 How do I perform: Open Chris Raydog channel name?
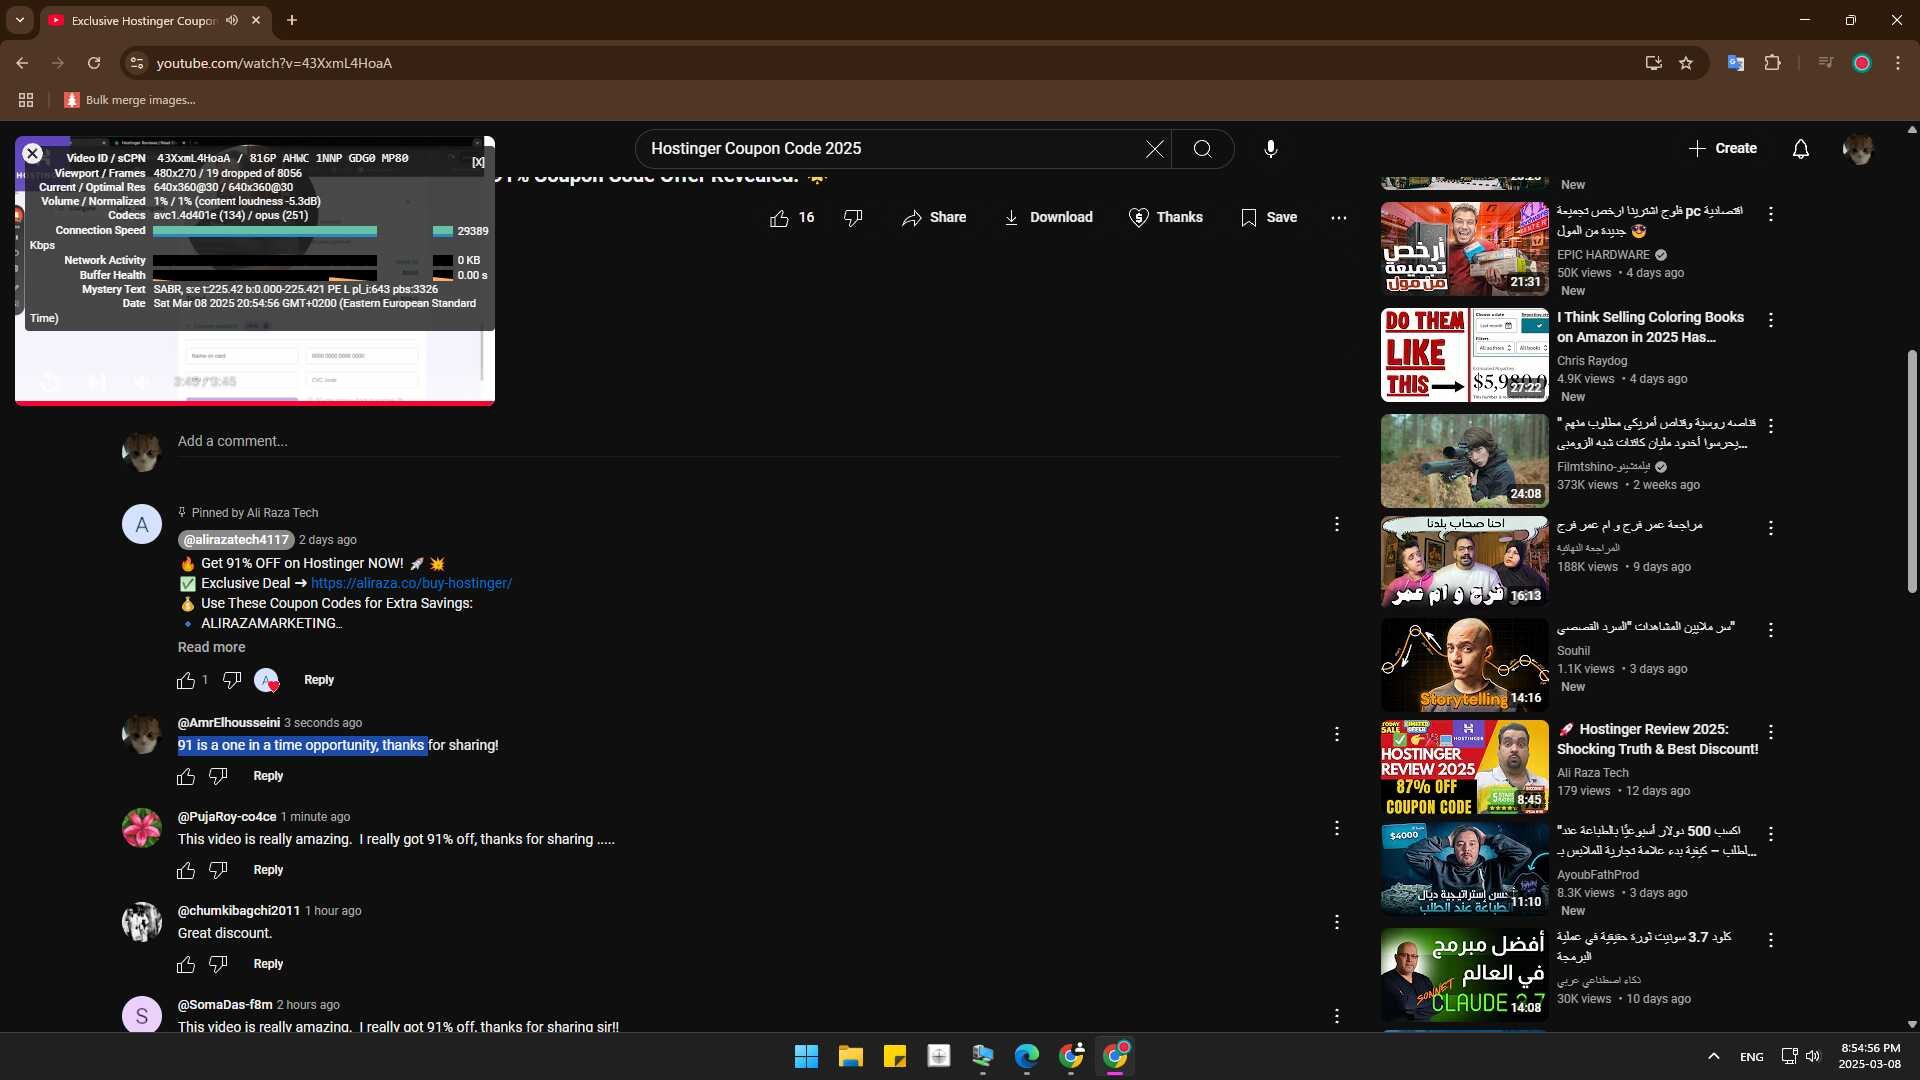(x=1592, y=361)
